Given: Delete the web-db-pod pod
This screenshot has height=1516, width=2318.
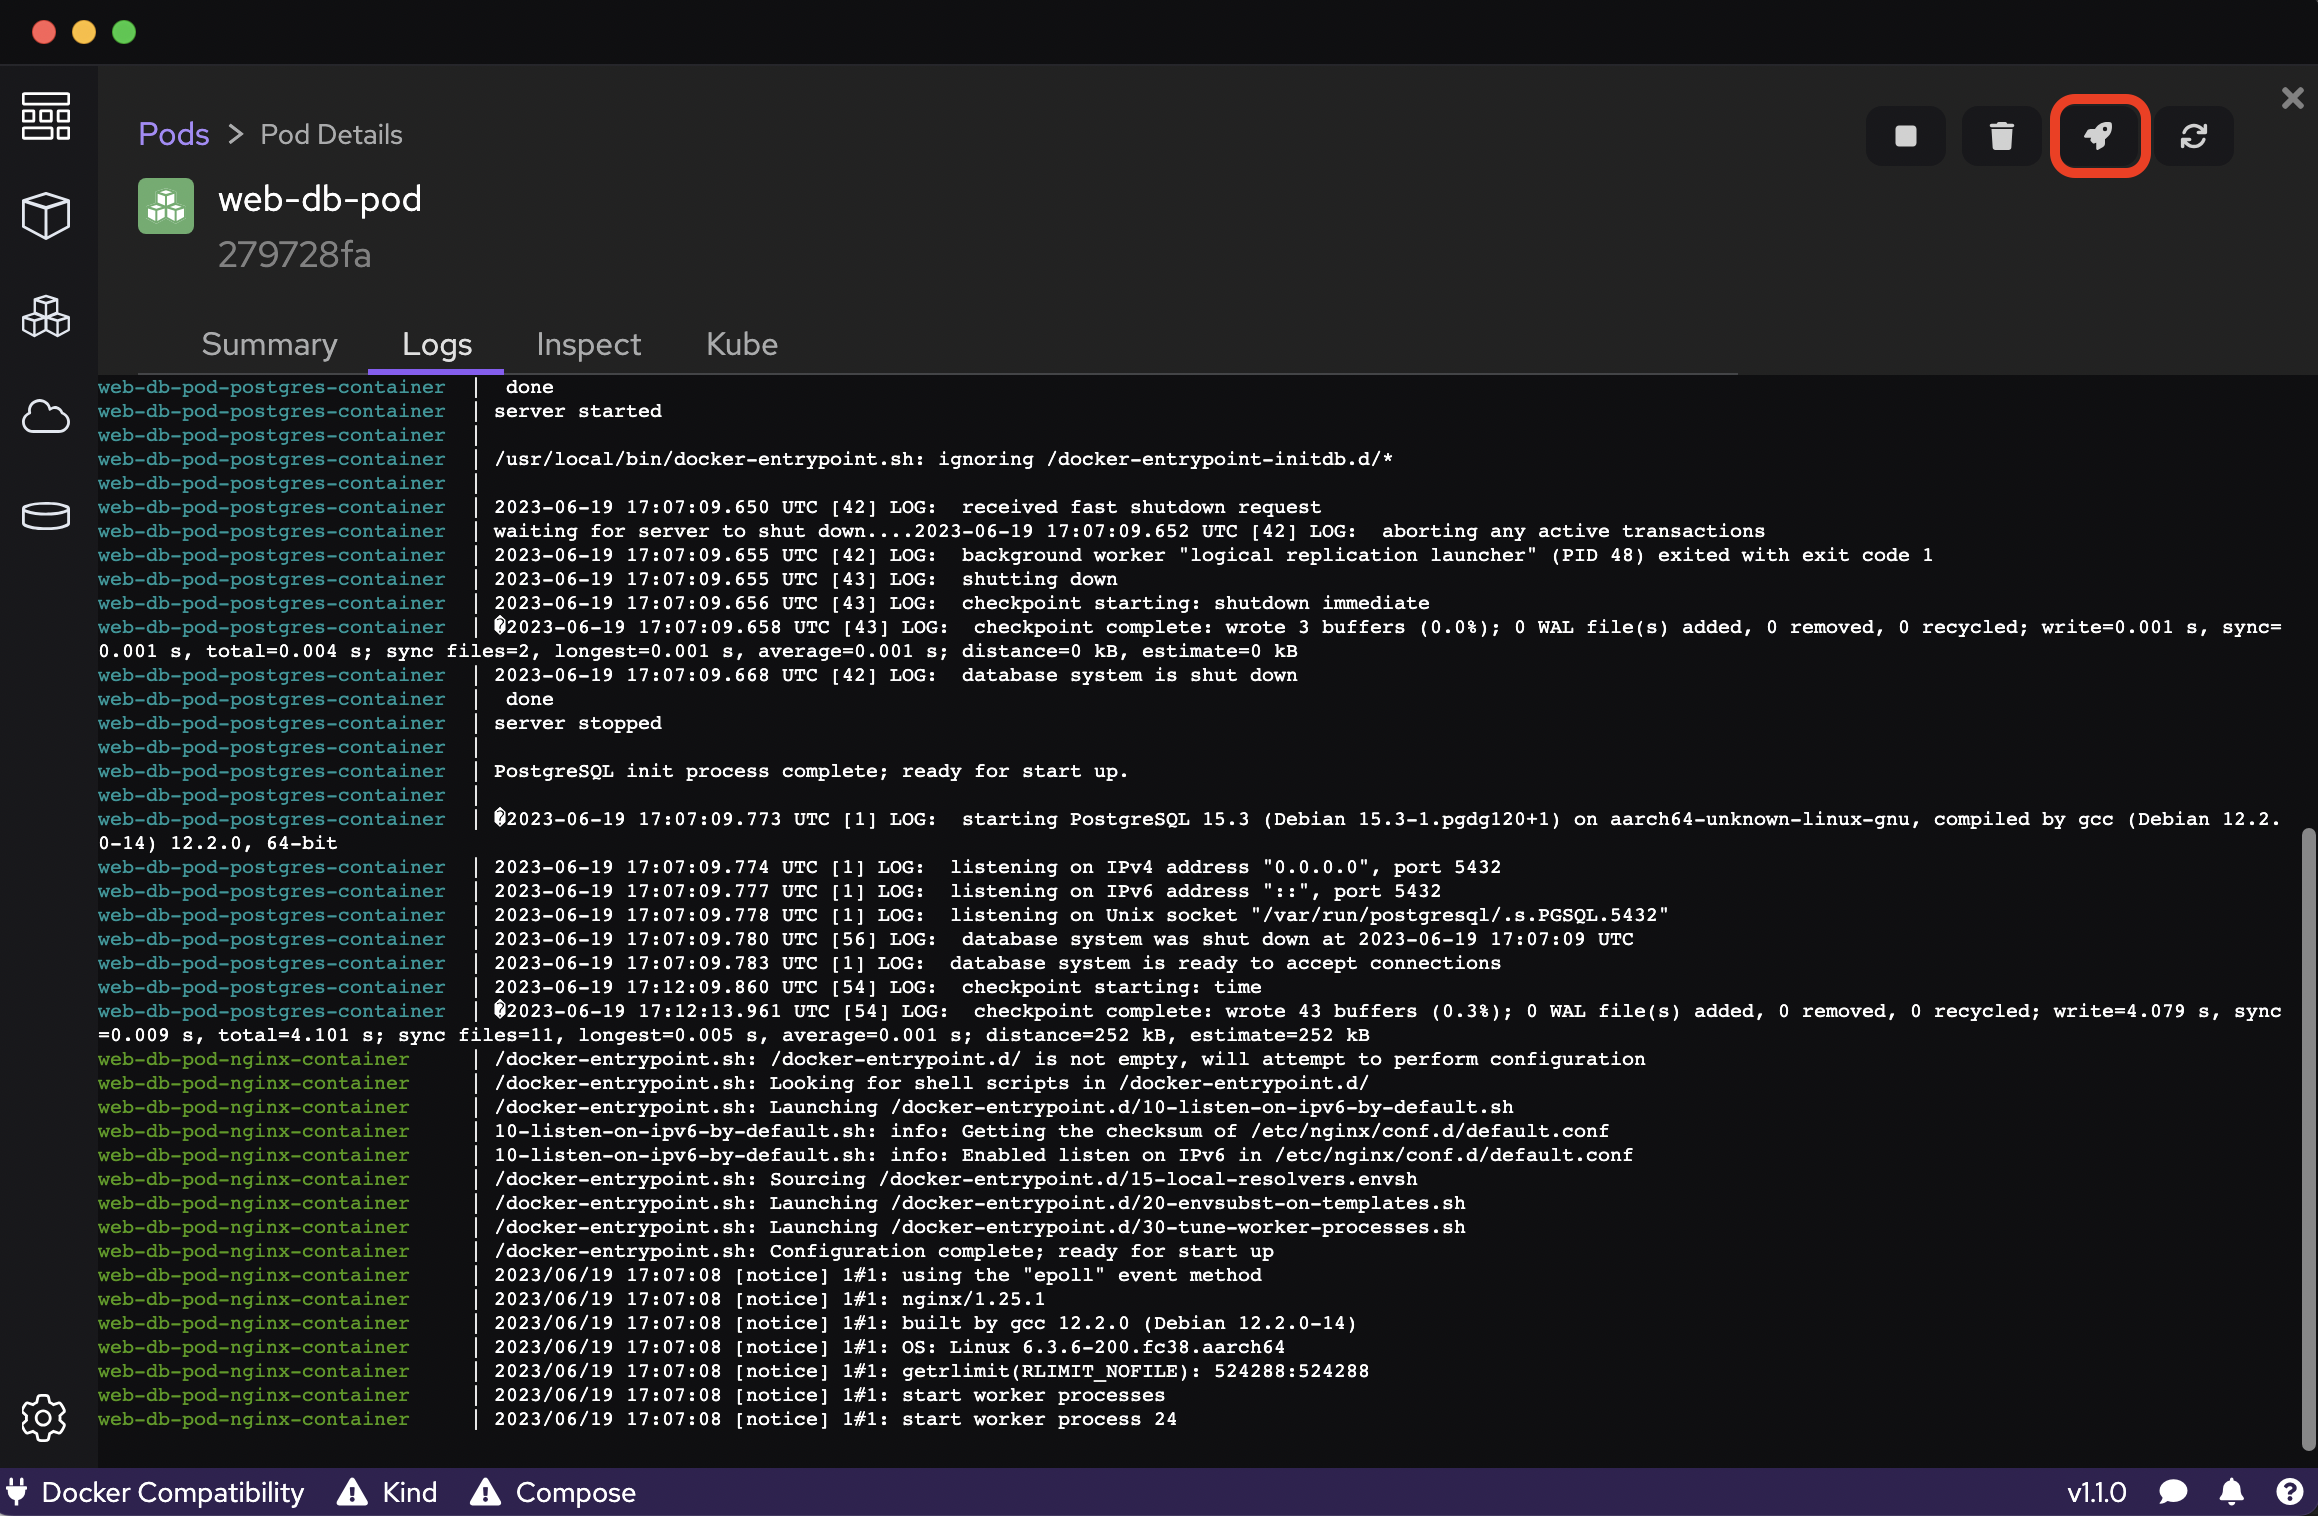Looking at the screenshot, I should click(2000, 136).
